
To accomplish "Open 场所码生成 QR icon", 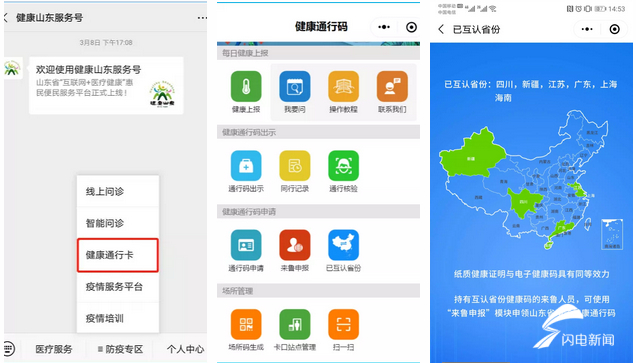I will [x=246, y=324].
